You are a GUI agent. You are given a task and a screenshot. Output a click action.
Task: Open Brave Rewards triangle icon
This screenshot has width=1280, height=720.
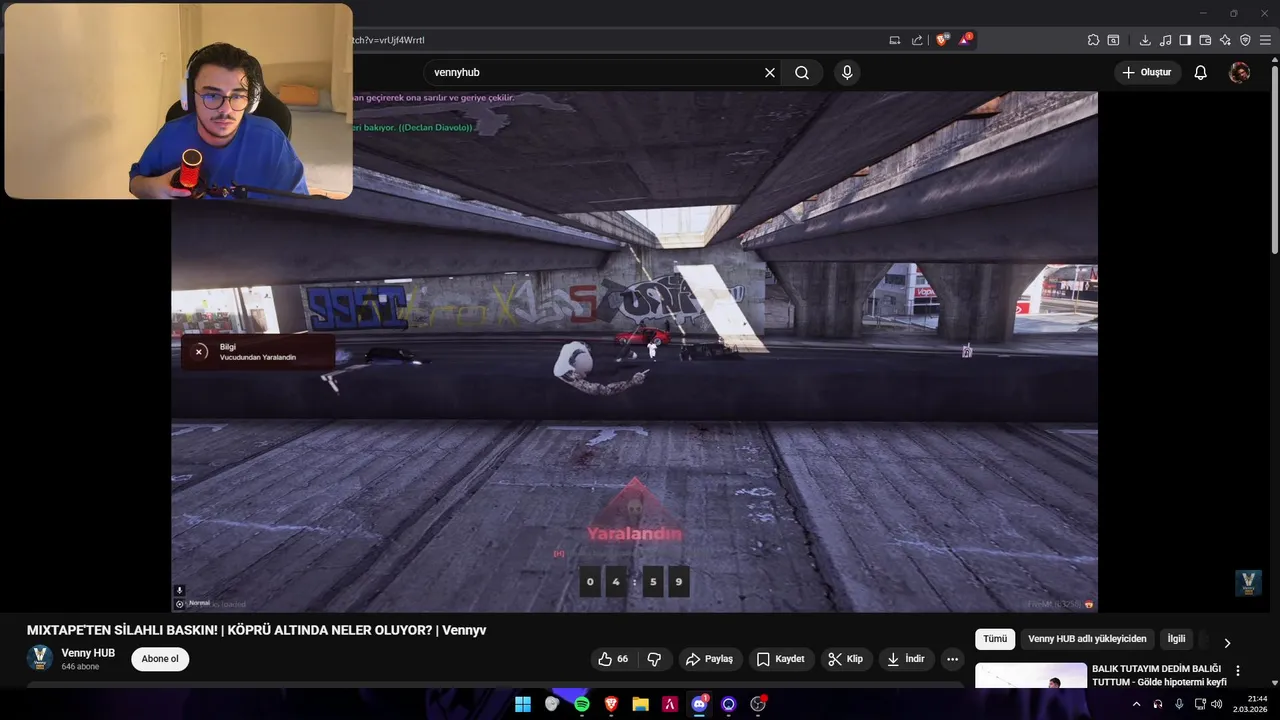[x=965, y=40]
